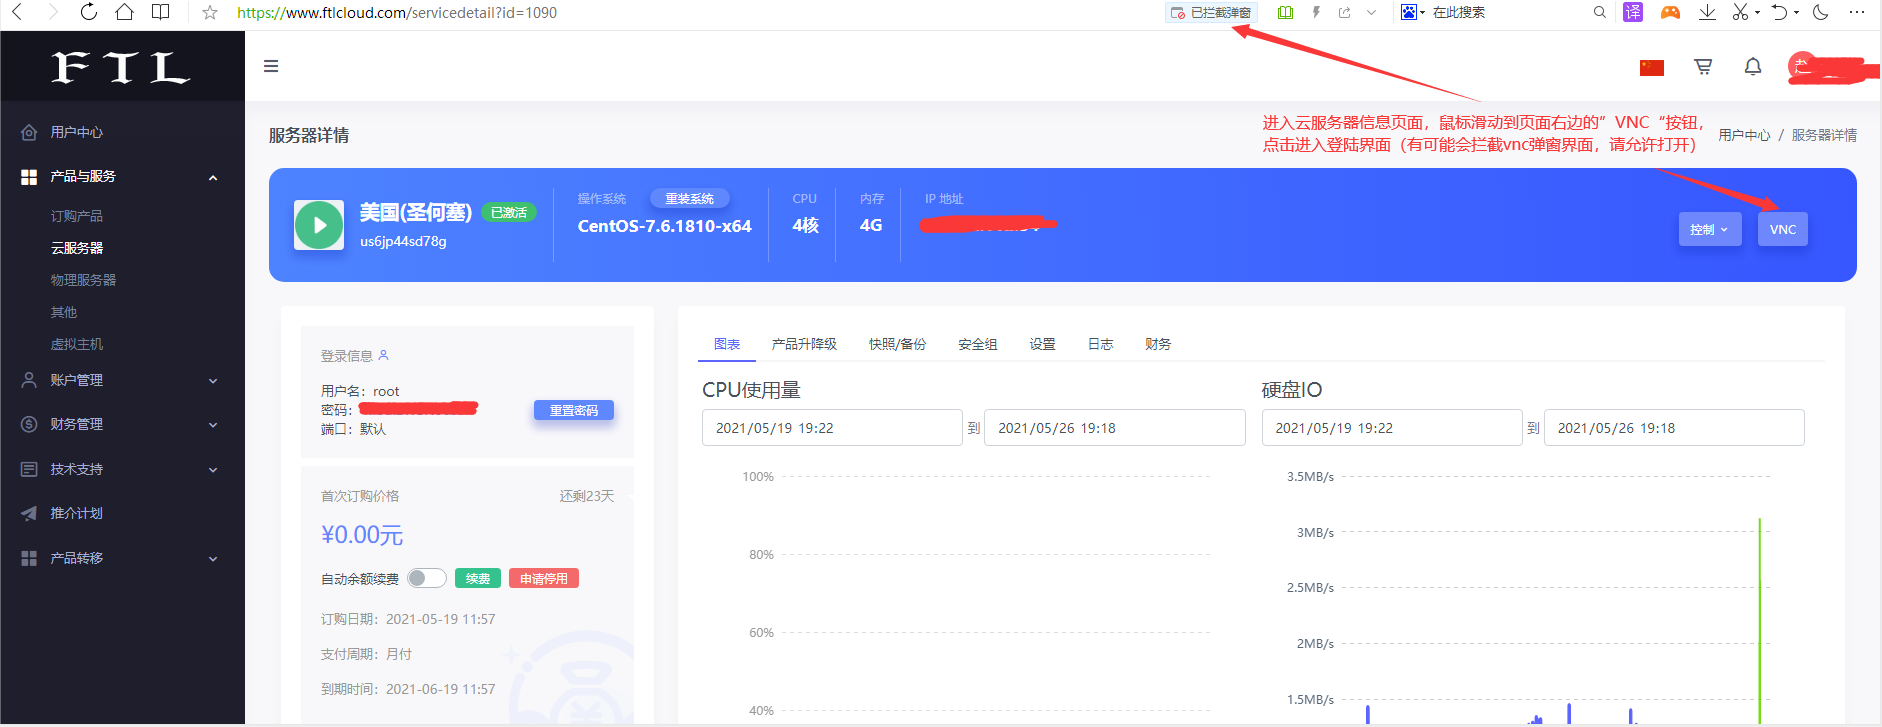Click the user icon beside 登录信息
The image size is (1882, 727).
[383, 355]
